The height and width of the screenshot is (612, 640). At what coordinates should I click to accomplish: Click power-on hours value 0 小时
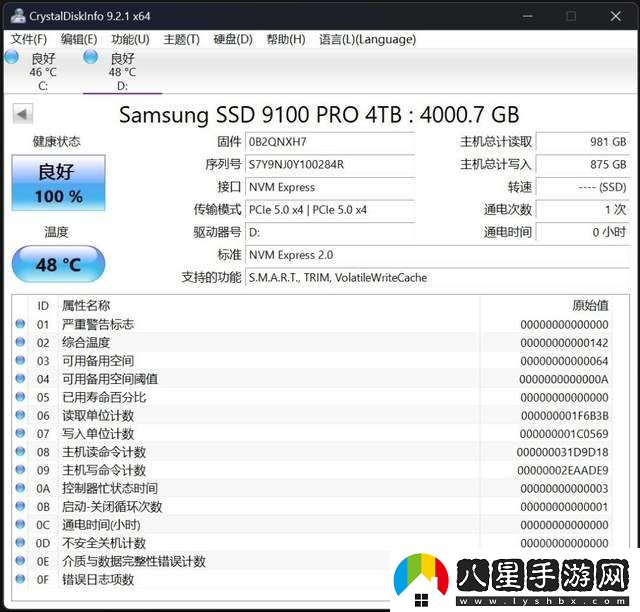point(583,232)
